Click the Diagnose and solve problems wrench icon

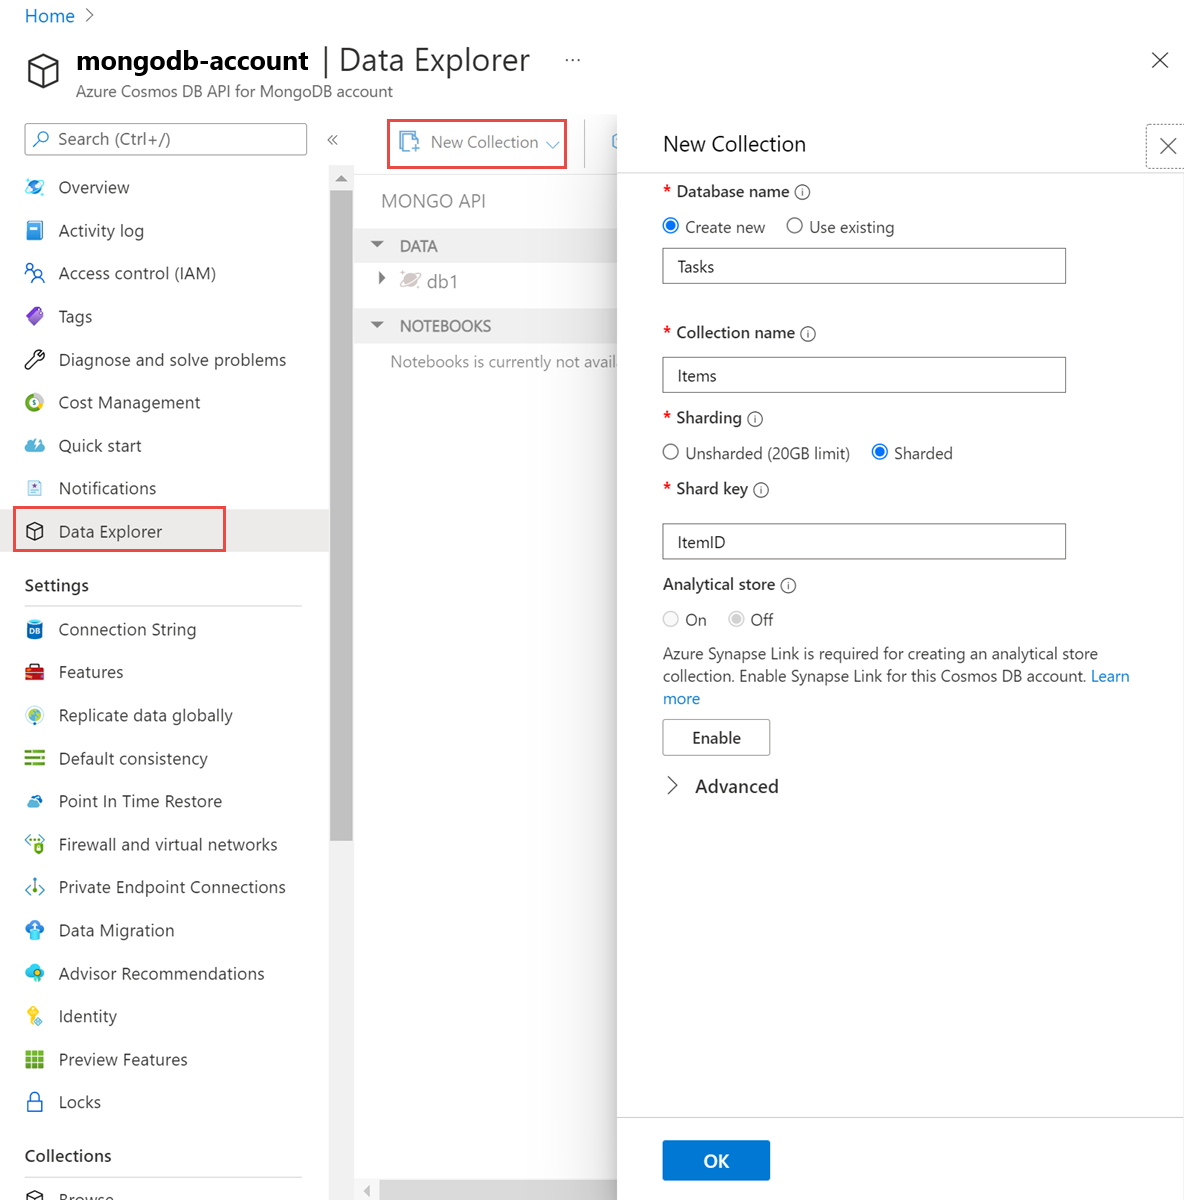[35, 359]
